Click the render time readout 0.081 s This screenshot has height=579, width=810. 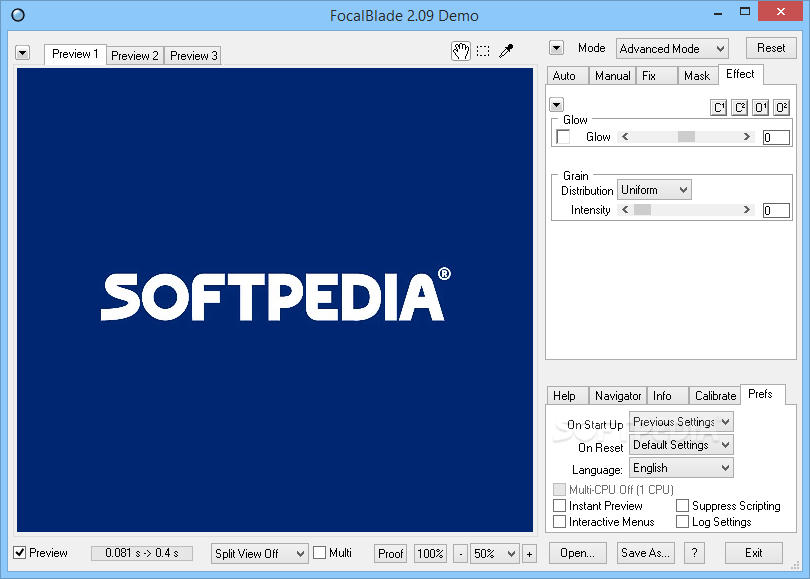coord(142,553)
